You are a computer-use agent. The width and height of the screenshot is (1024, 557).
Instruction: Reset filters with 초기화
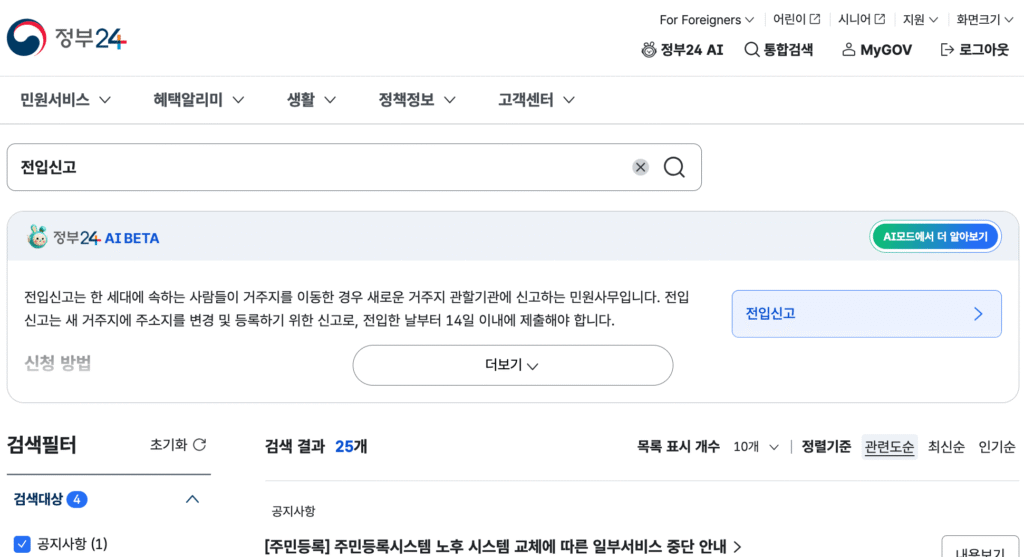(x=178, y=445)
